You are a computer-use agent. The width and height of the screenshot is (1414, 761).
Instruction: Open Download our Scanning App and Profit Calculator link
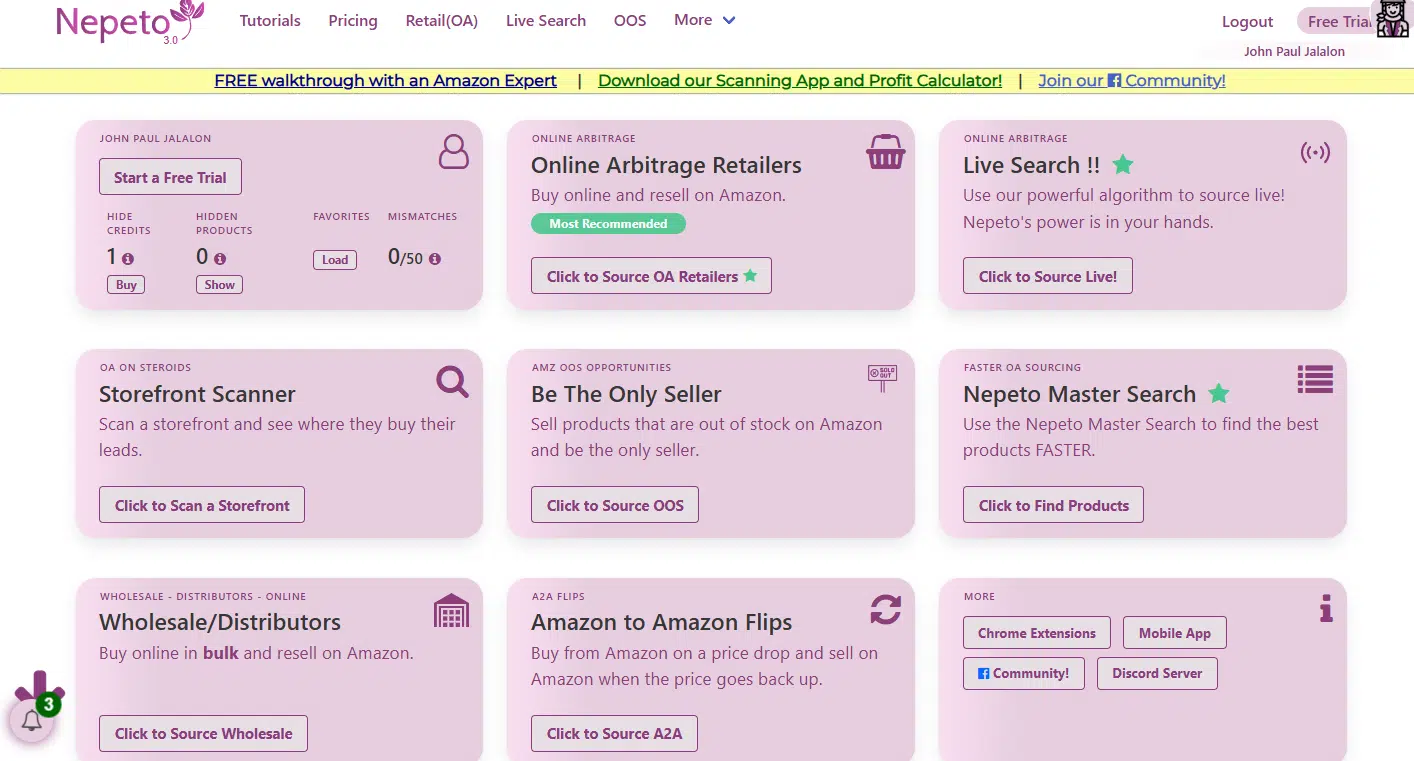[x=800, y=81]
